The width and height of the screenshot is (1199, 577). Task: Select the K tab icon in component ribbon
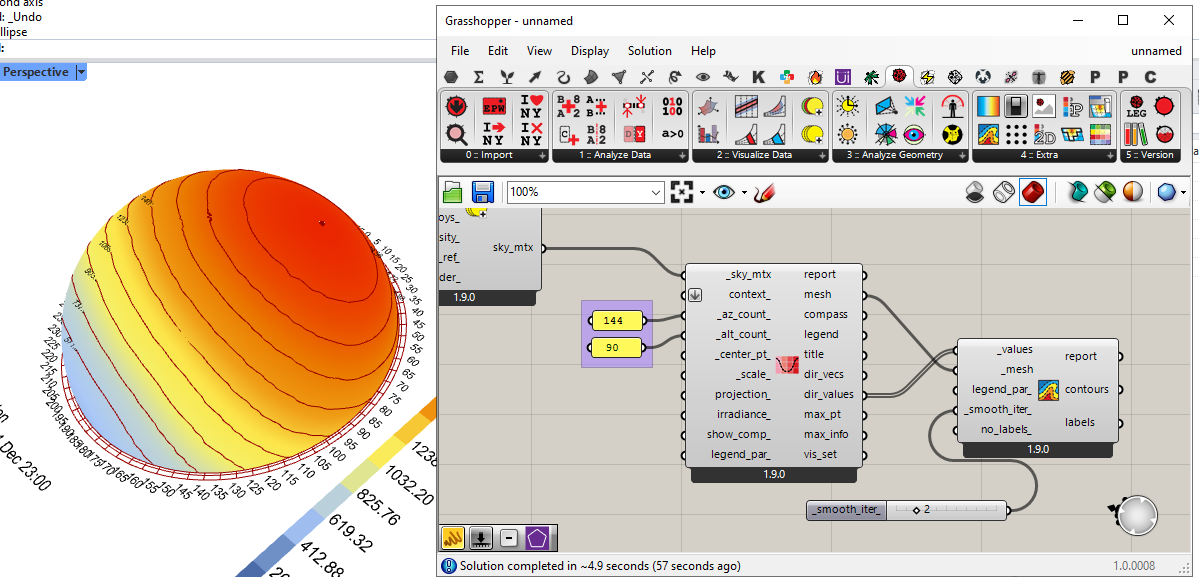tap(758, 77)
